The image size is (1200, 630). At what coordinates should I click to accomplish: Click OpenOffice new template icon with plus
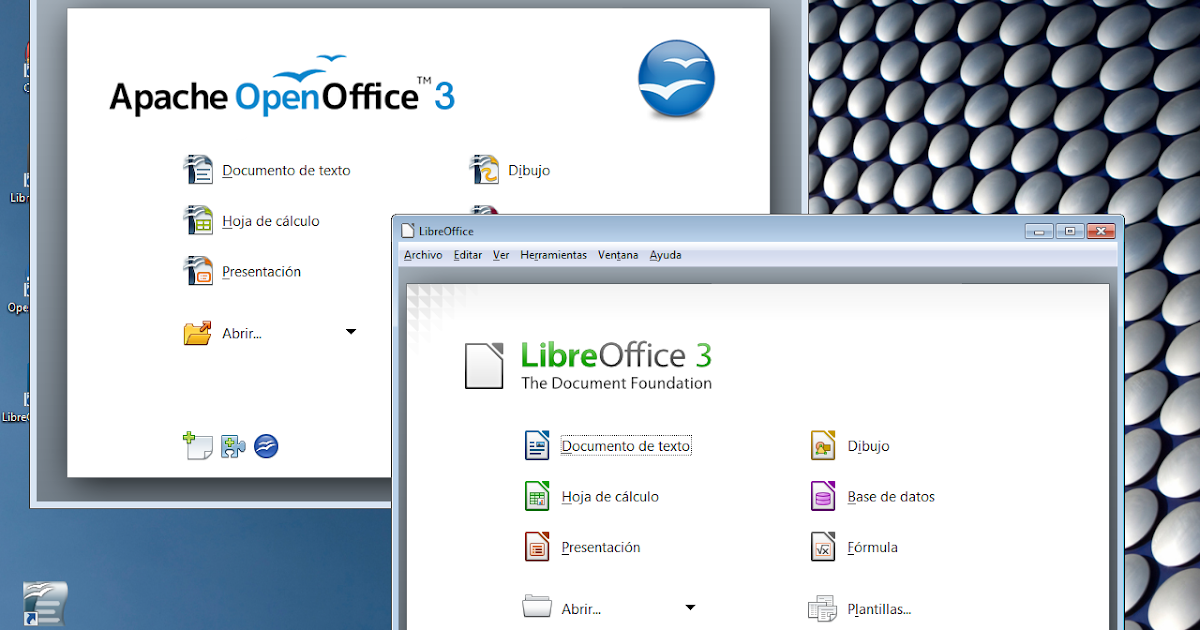pyautogui.click(x=198, y=446)
